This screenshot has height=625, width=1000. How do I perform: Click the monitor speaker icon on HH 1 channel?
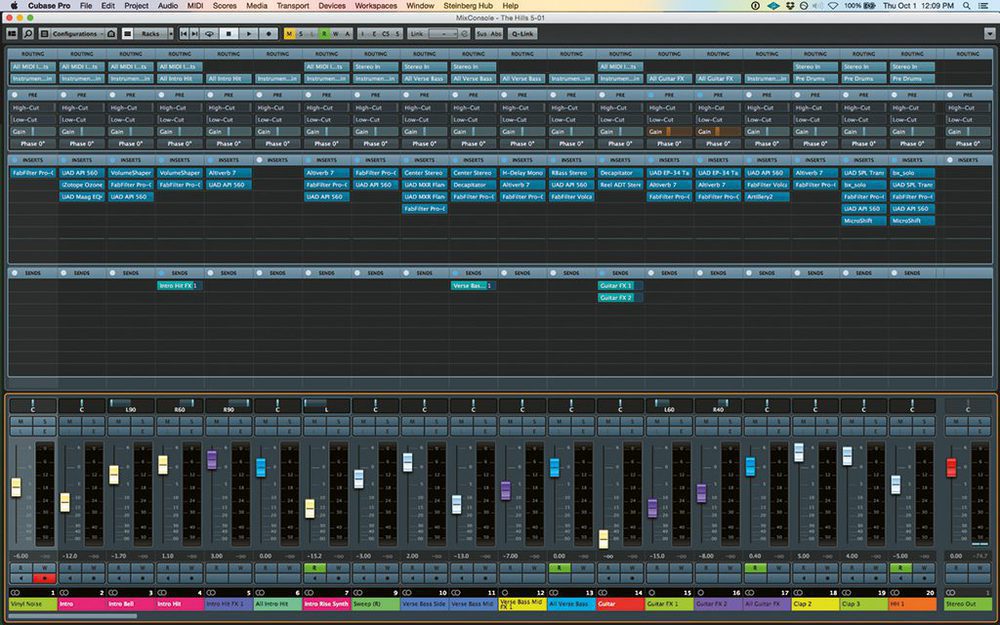pos(901,578)
